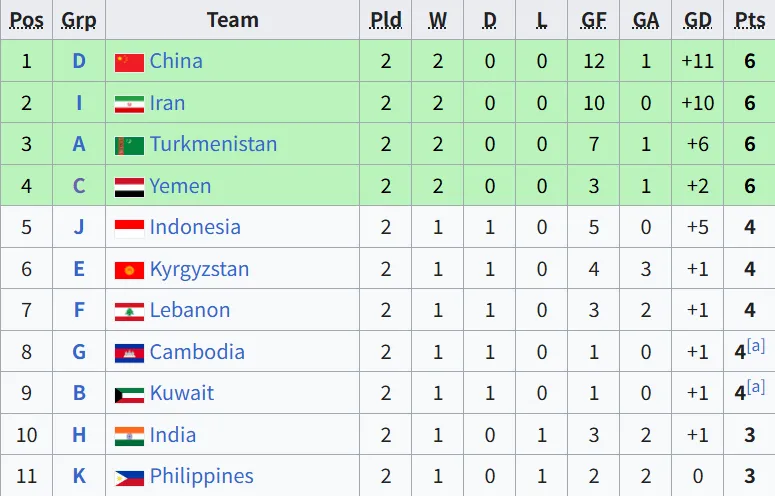Open the Turkmenistan team link
The image size is (775, 496).
point(213,144)
